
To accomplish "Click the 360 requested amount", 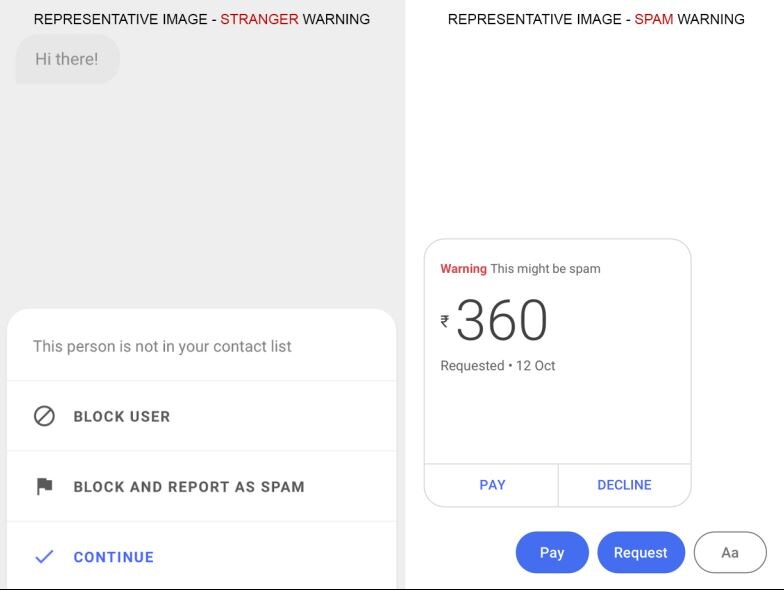I will click(502, 321).
